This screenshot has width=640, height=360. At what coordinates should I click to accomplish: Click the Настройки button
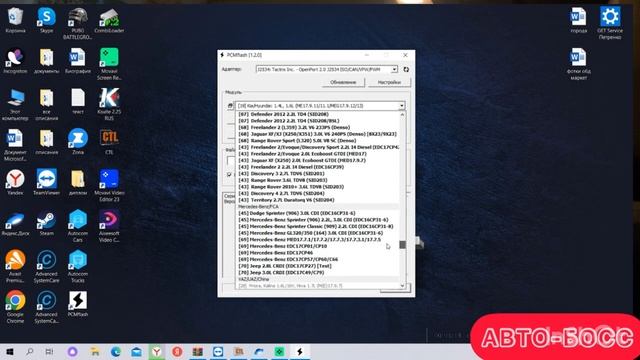[x=389, y=82]
